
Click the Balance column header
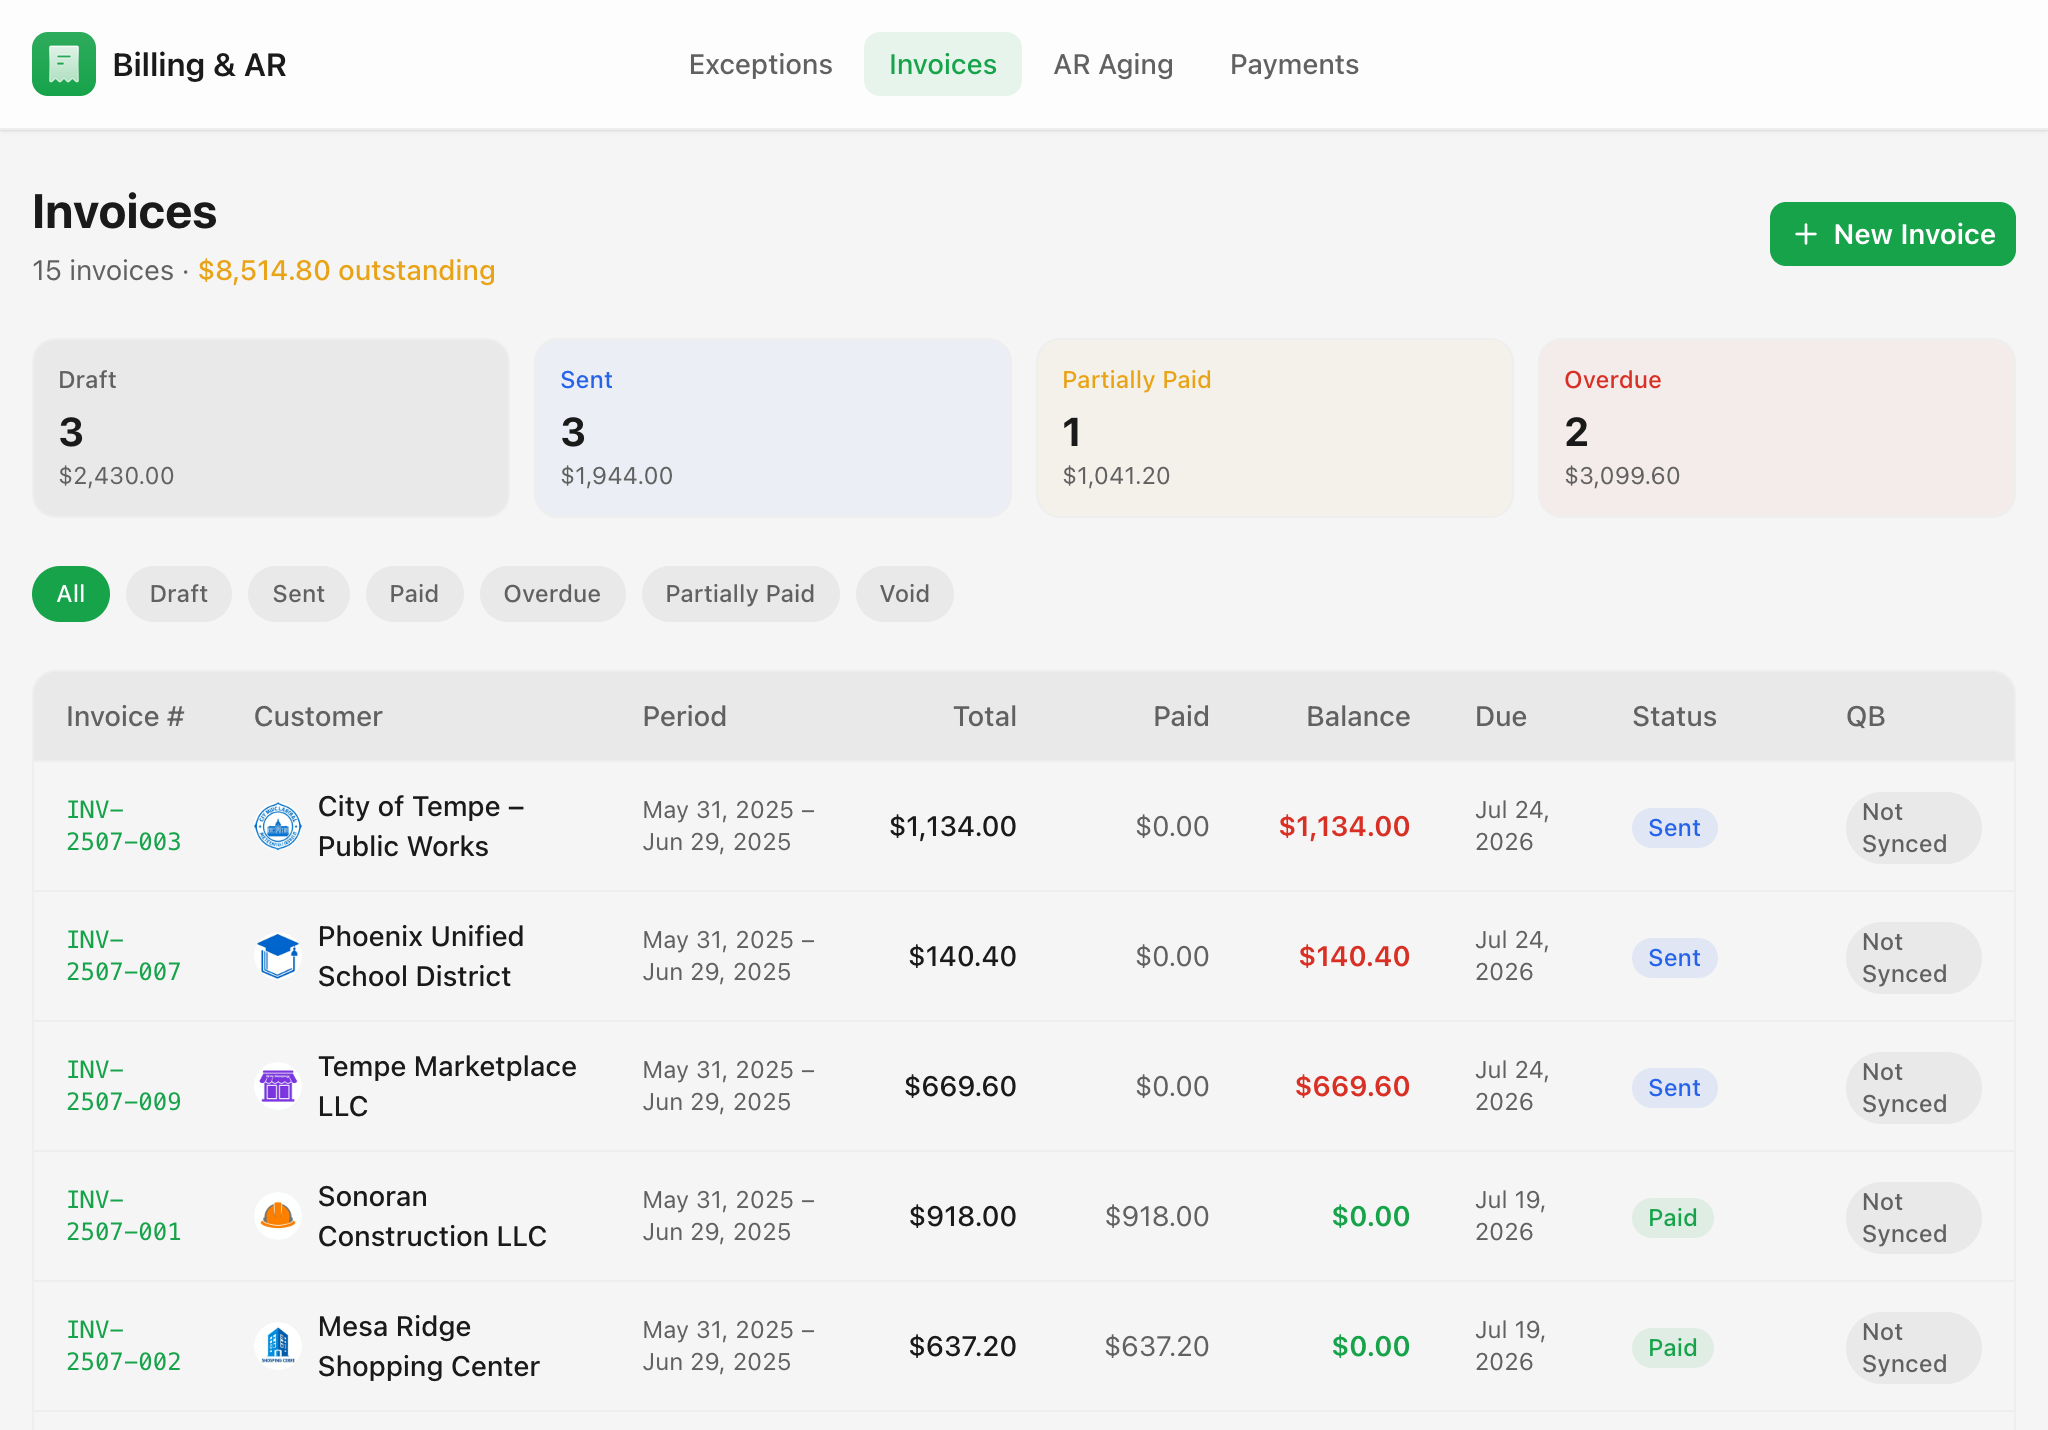click(1358, 716)
